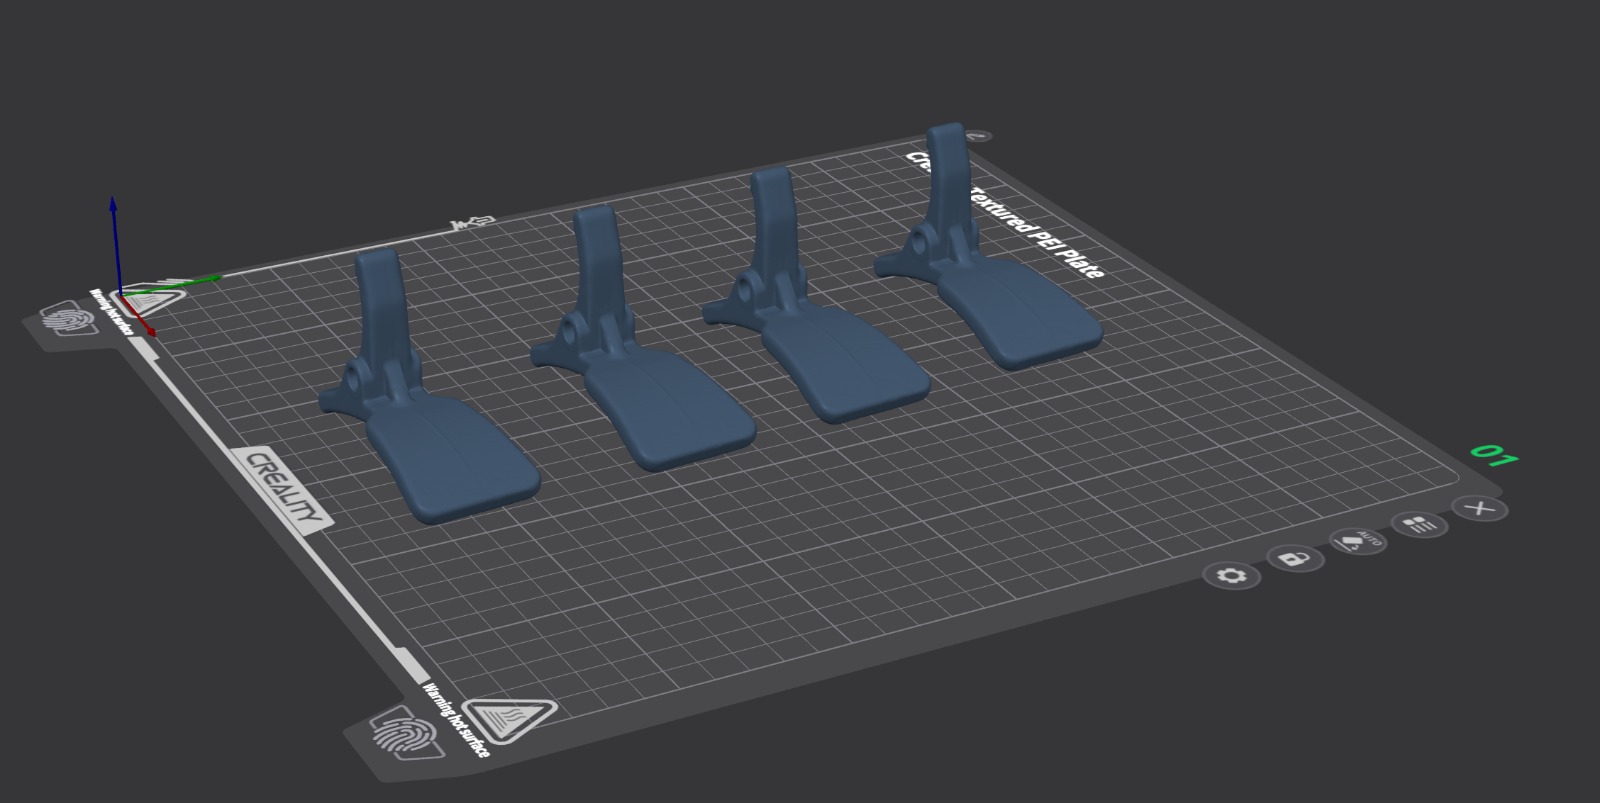Remove plate with the X icon
Image resolution: width=1600 pixels, height=803 pixels.
click(x=1480, y=508)
